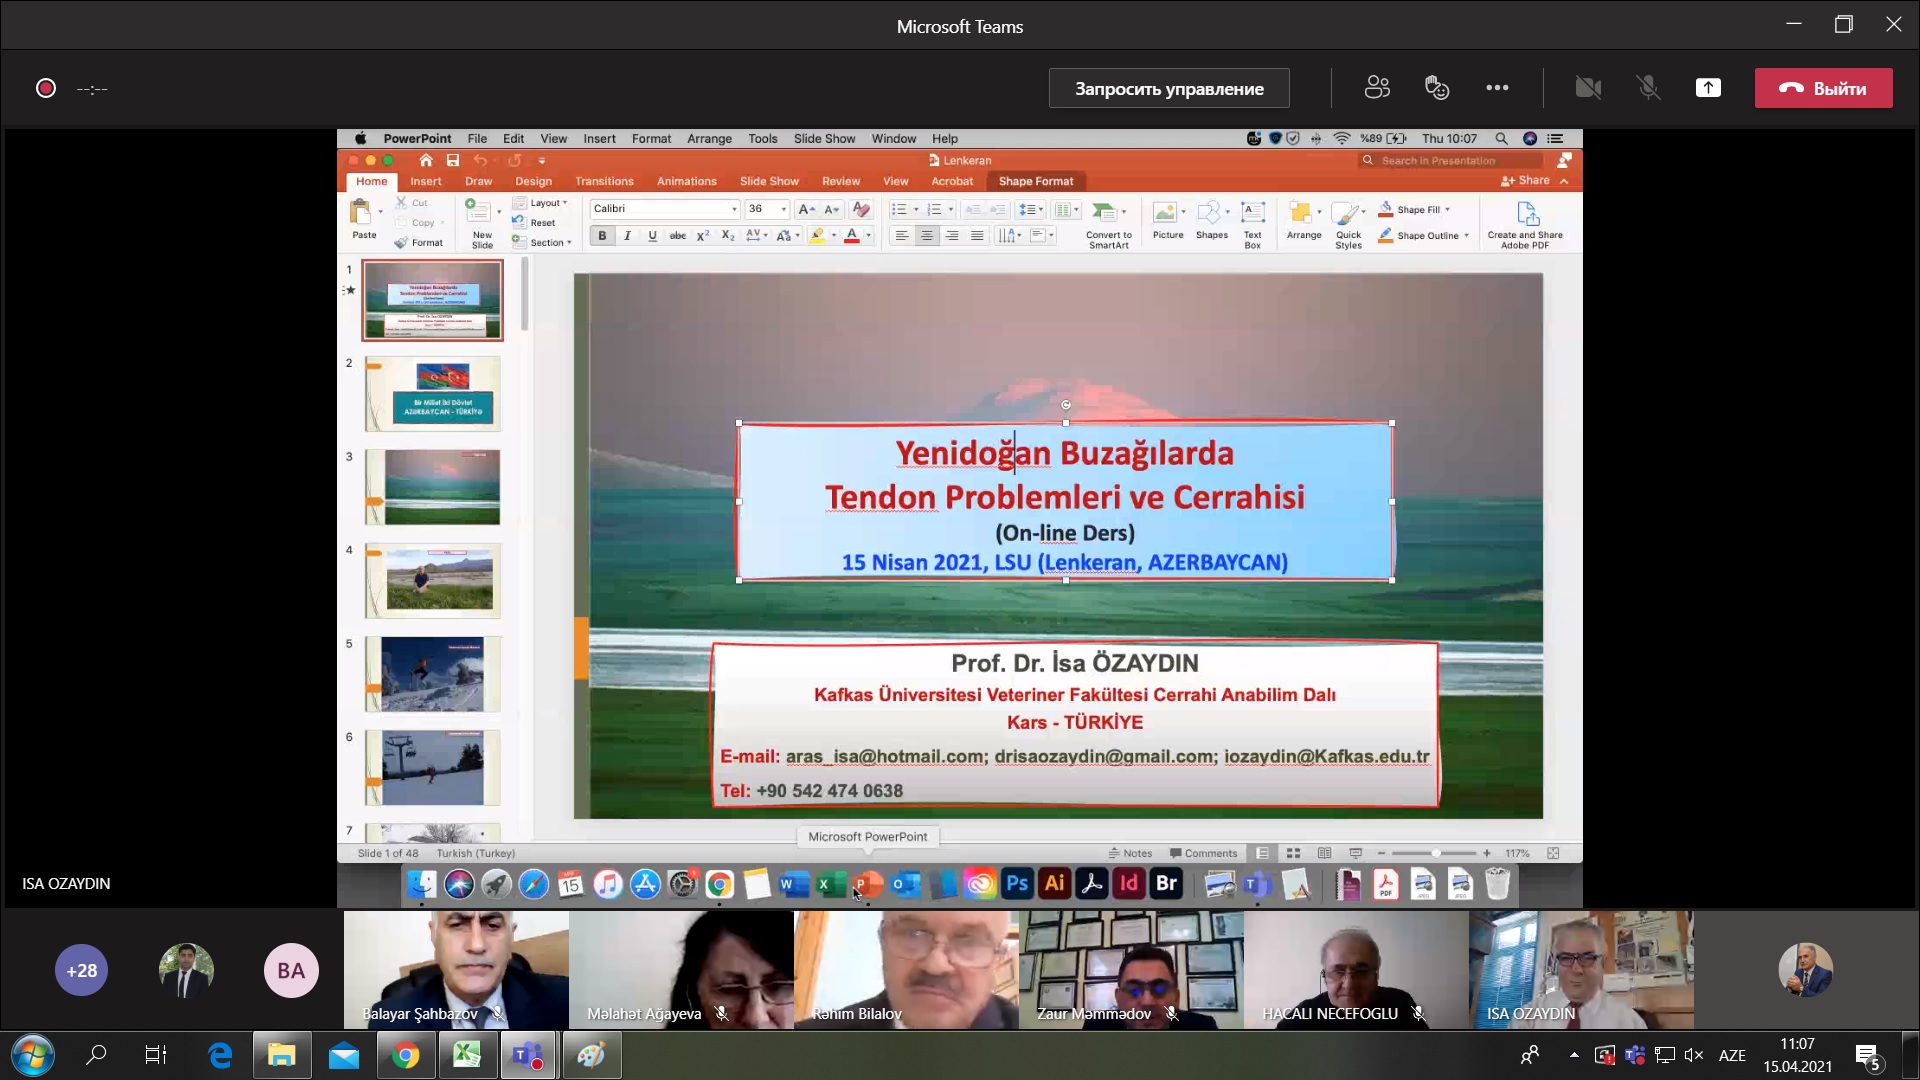Open Excel from Windows taskbar
The height and width of the screenshot is (1080, 1920).
(x=466, y=1055)
